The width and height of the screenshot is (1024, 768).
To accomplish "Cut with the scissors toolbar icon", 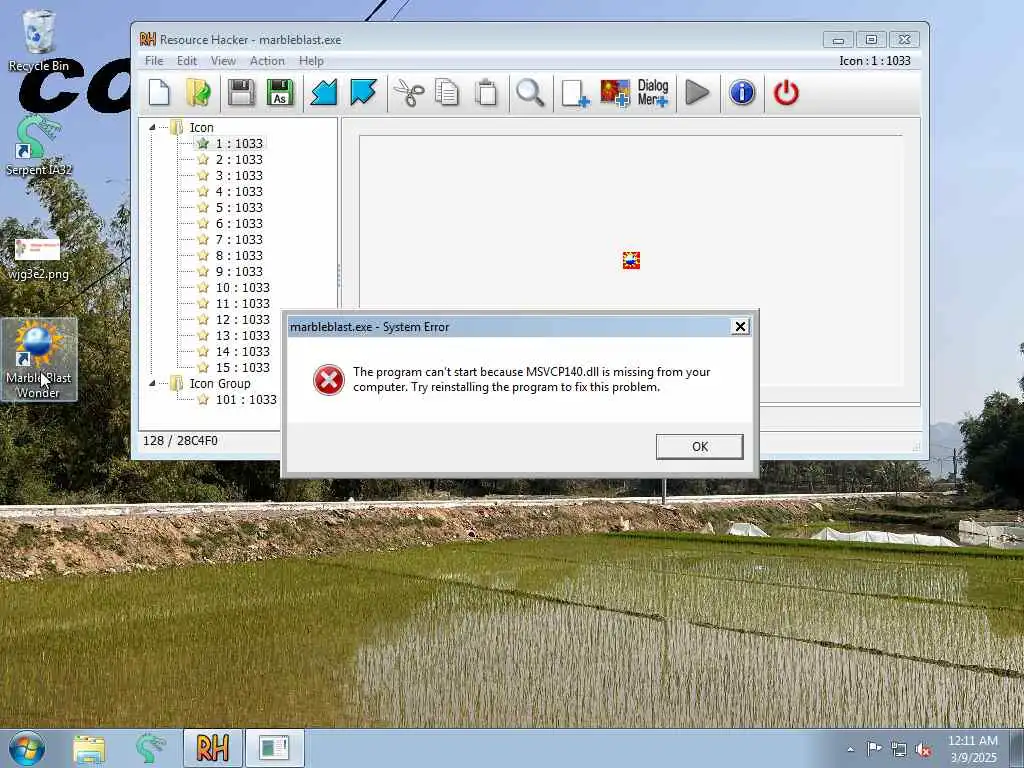I will pyautogui.click(x=409, y=93).
